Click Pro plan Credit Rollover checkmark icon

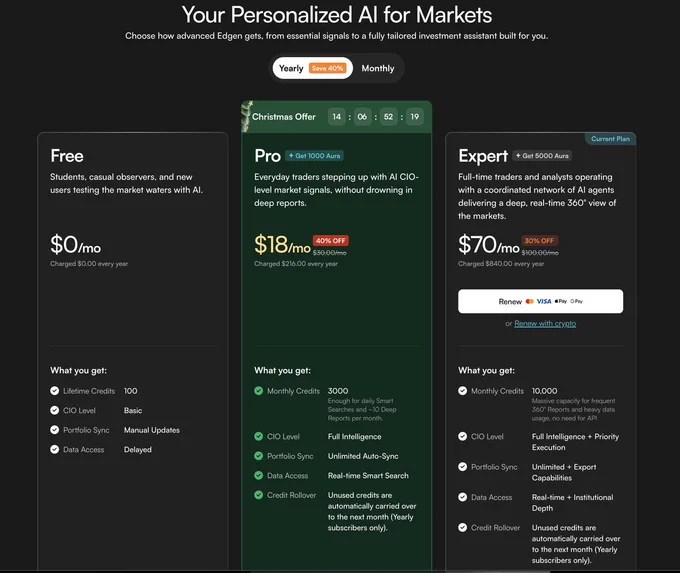pos(258,495)
